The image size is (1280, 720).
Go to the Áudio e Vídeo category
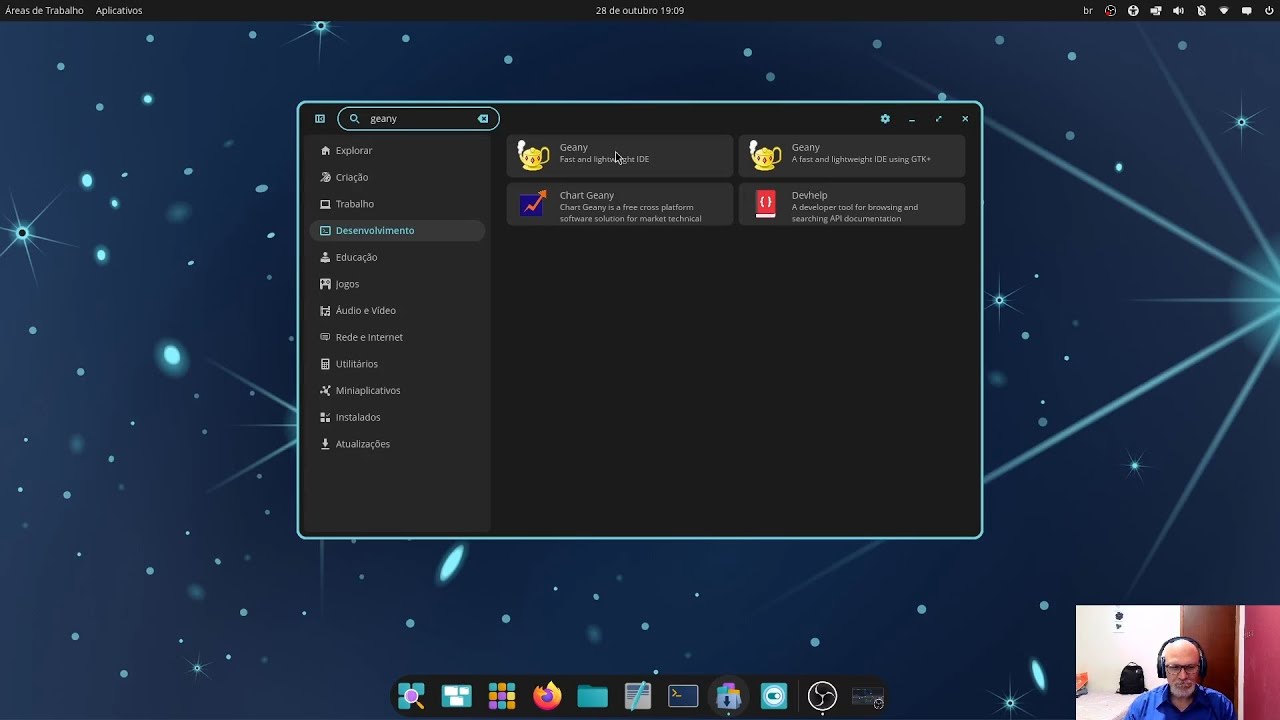point(397,310)
